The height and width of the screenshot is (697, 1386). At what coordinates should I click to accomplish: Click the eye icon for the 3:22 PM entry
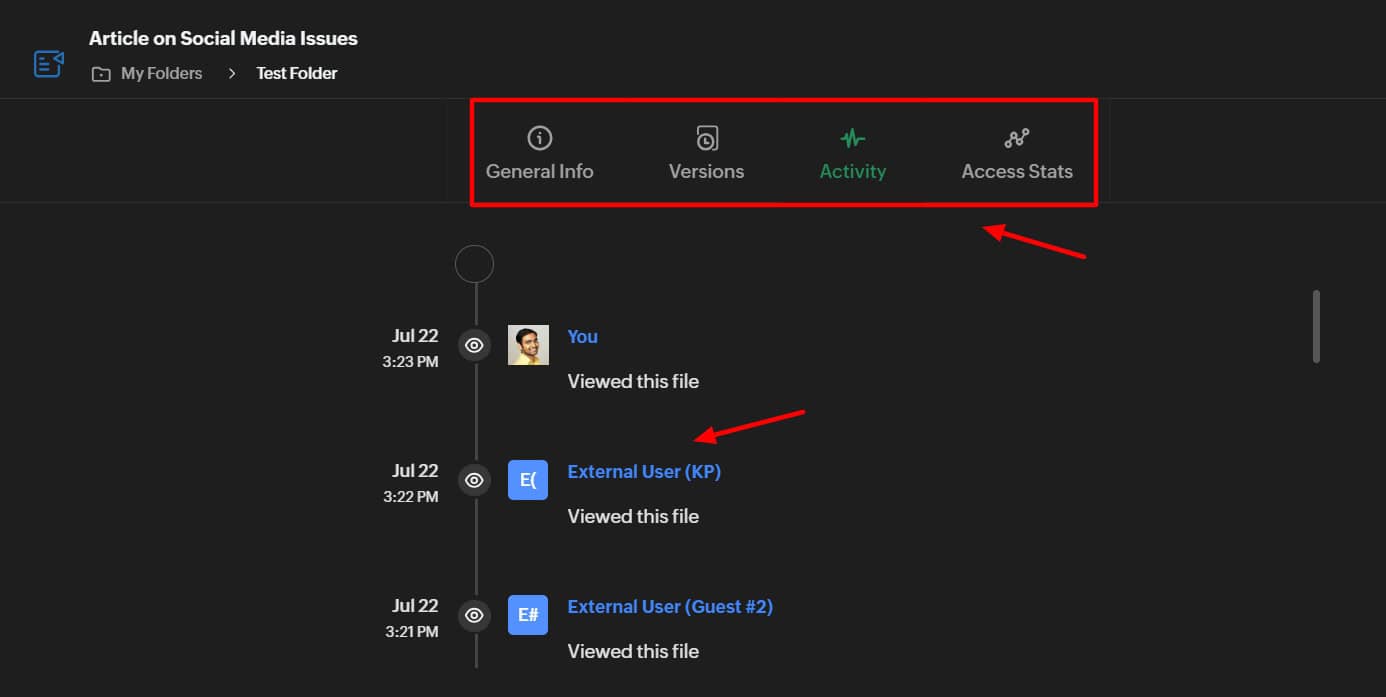pos(475,480)
